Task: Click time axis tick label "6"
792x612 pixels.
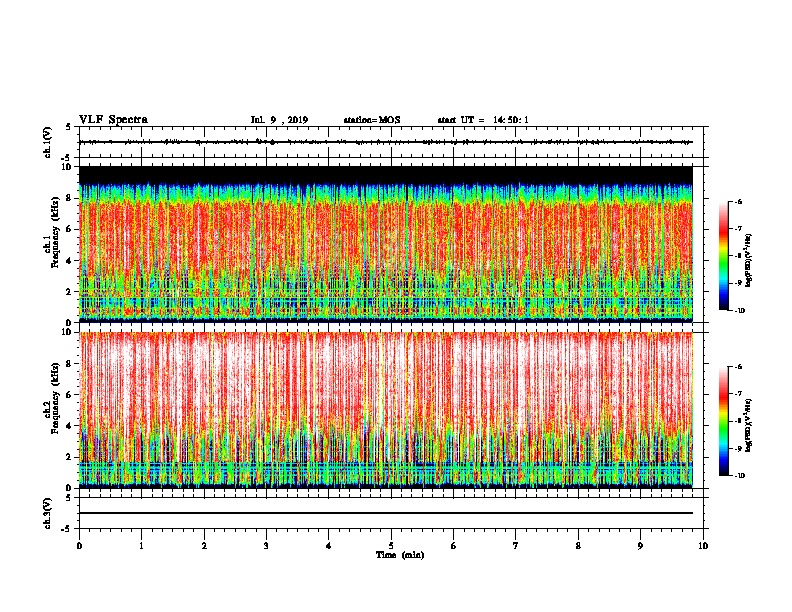Action: [454, 546]
